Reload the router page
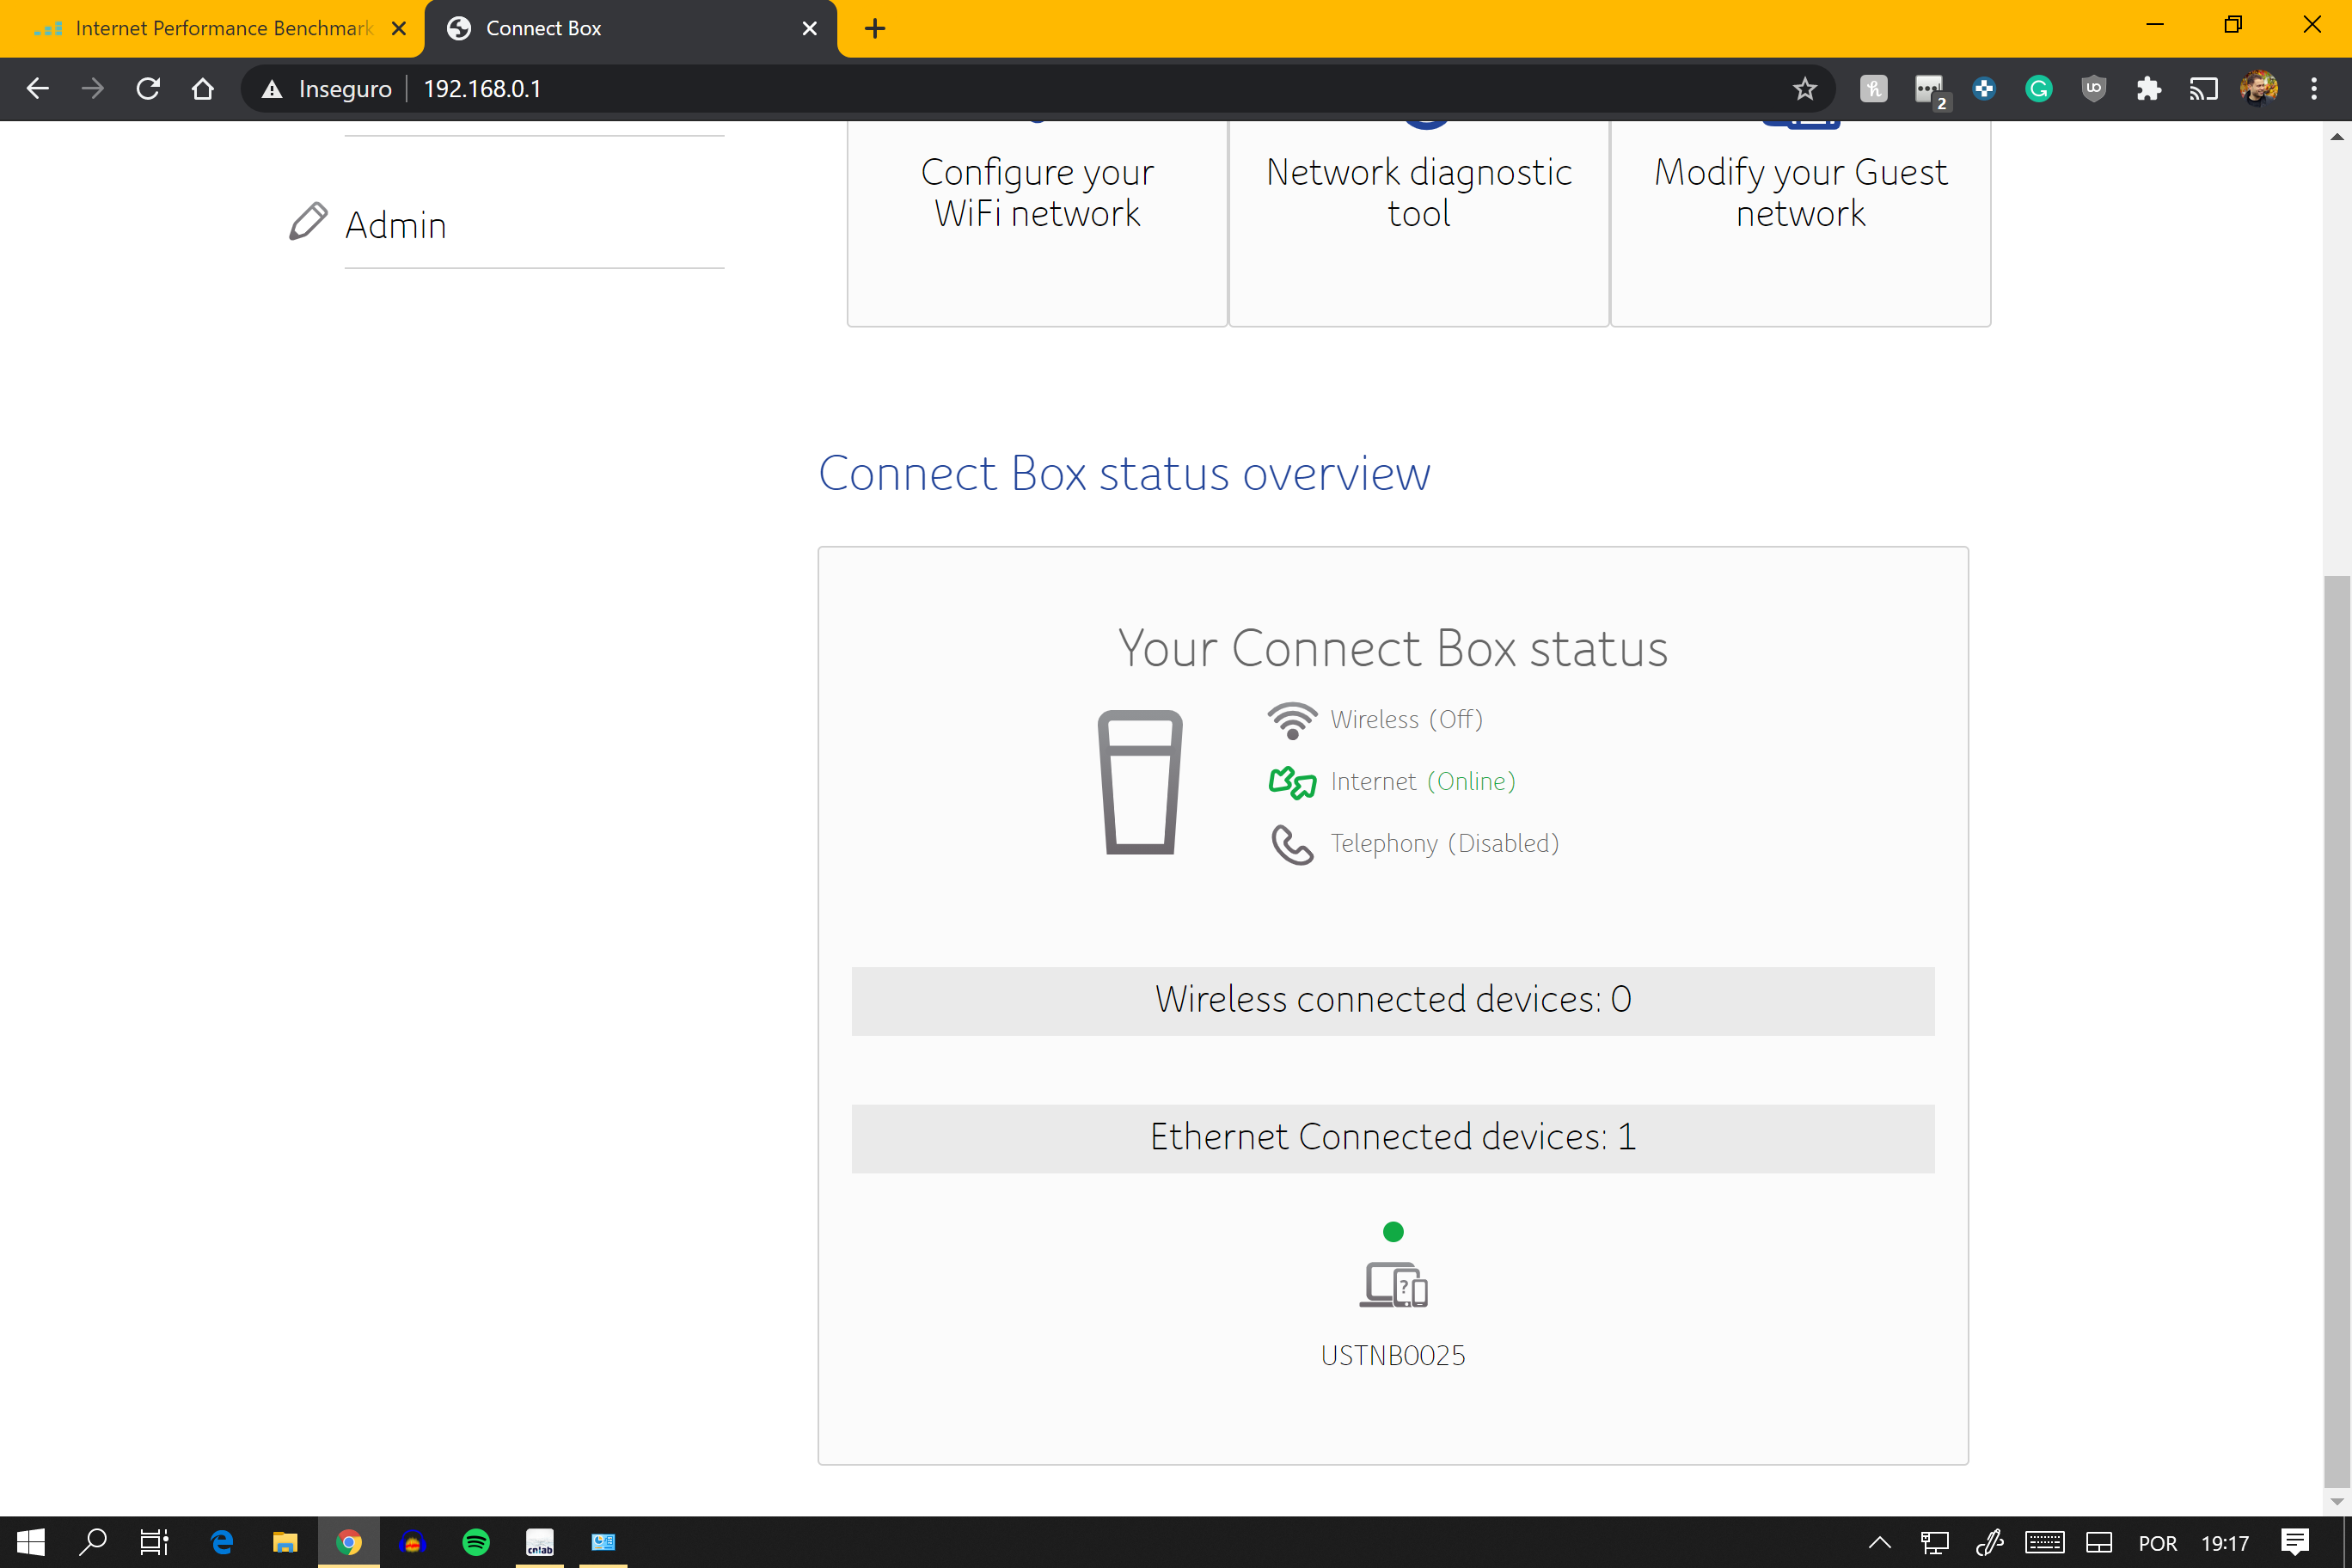The height and width of the screenshot is (1568, 2352). tap(148, 89)
